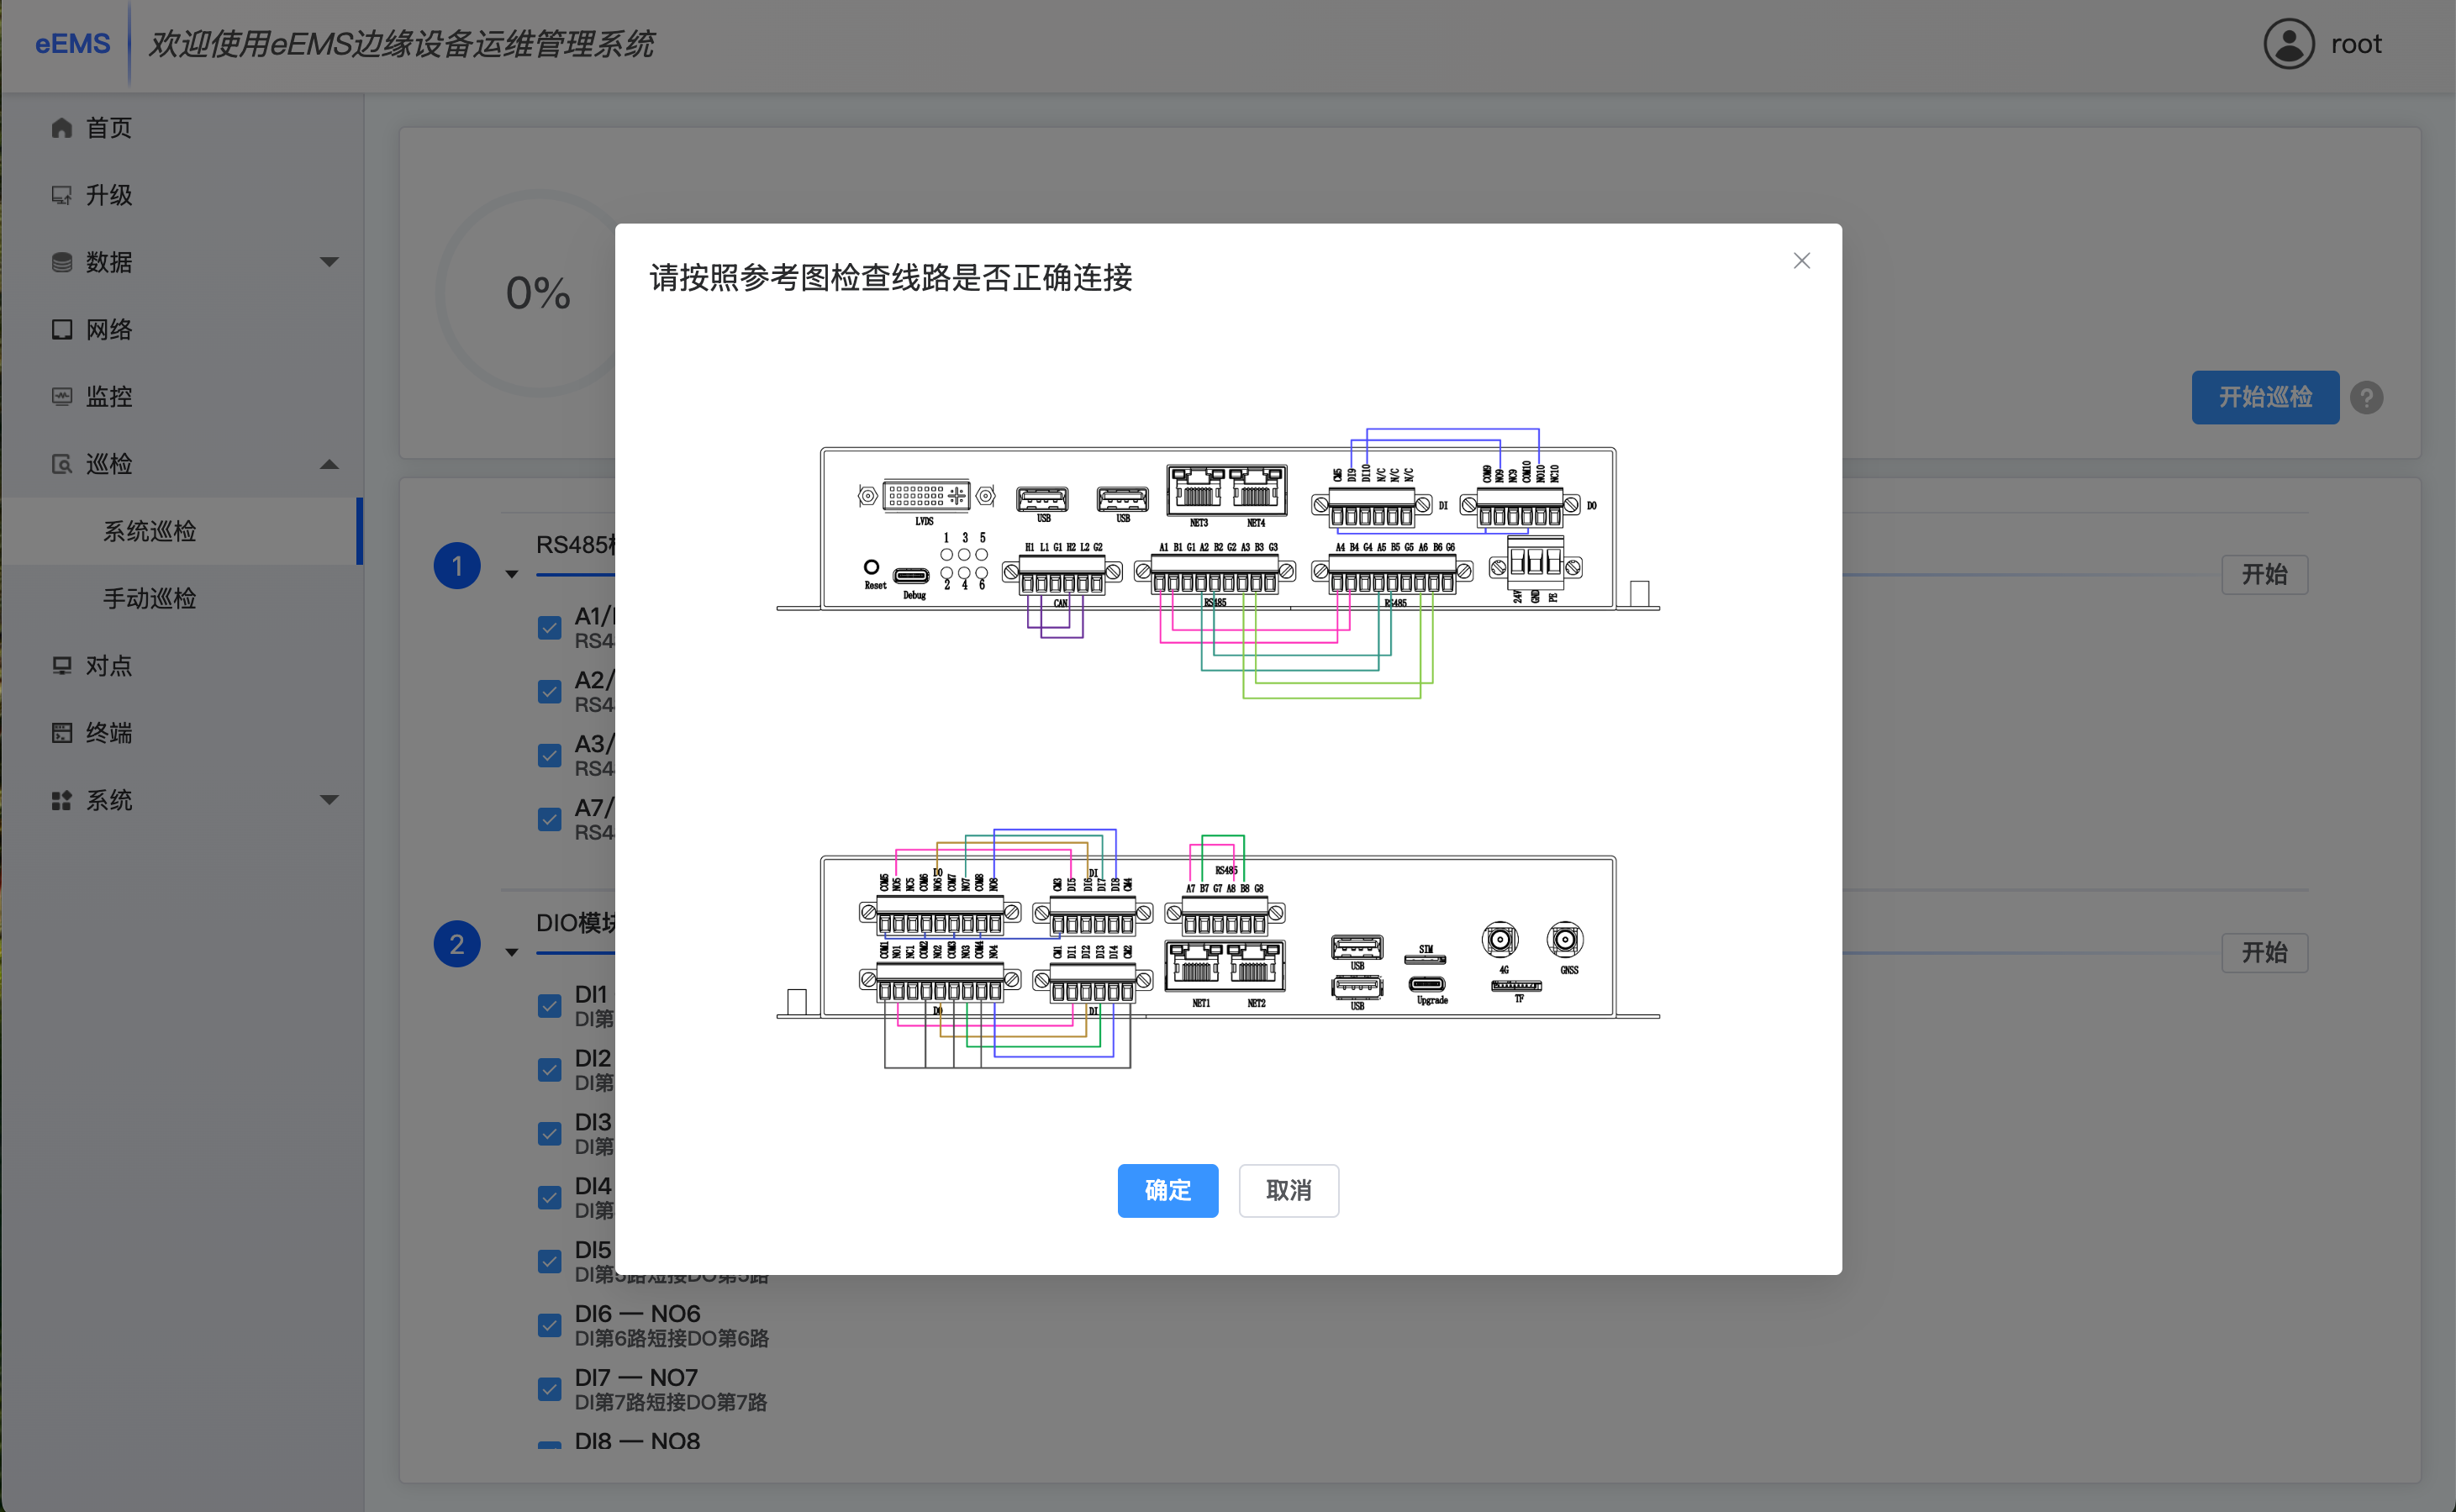Close the wiring reference dialog with X
2456x1512 pixels.
pos(1801,261)
